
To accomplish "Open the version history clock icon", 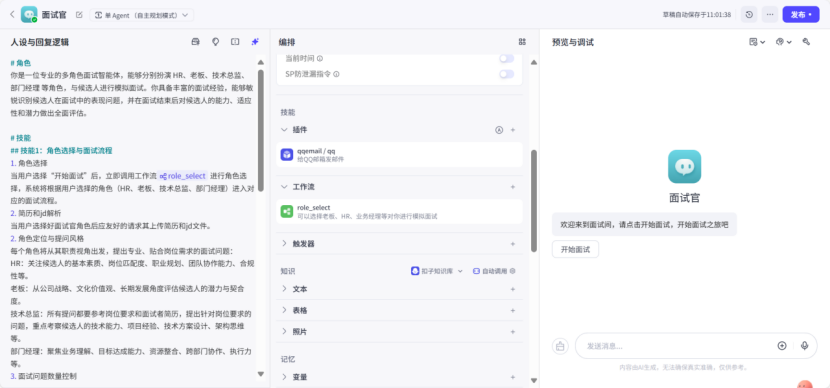I will 749,15.
